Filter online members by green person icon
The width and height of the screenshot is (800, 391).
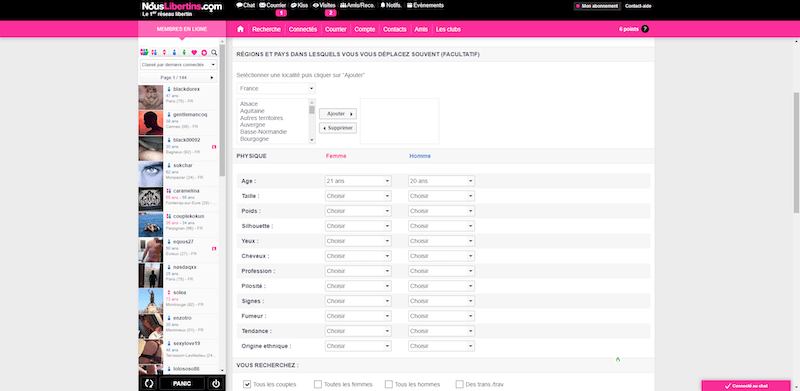pyautogui.click(x=184, y=52)
